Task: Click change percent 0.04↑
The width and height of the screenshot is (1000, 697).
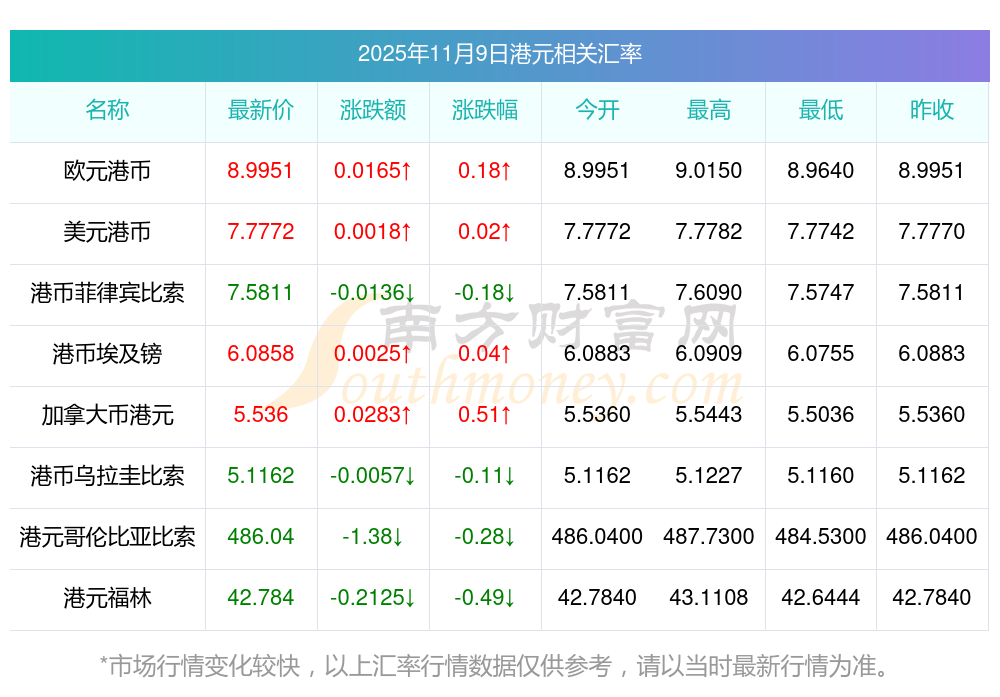Action: [485, 353]
